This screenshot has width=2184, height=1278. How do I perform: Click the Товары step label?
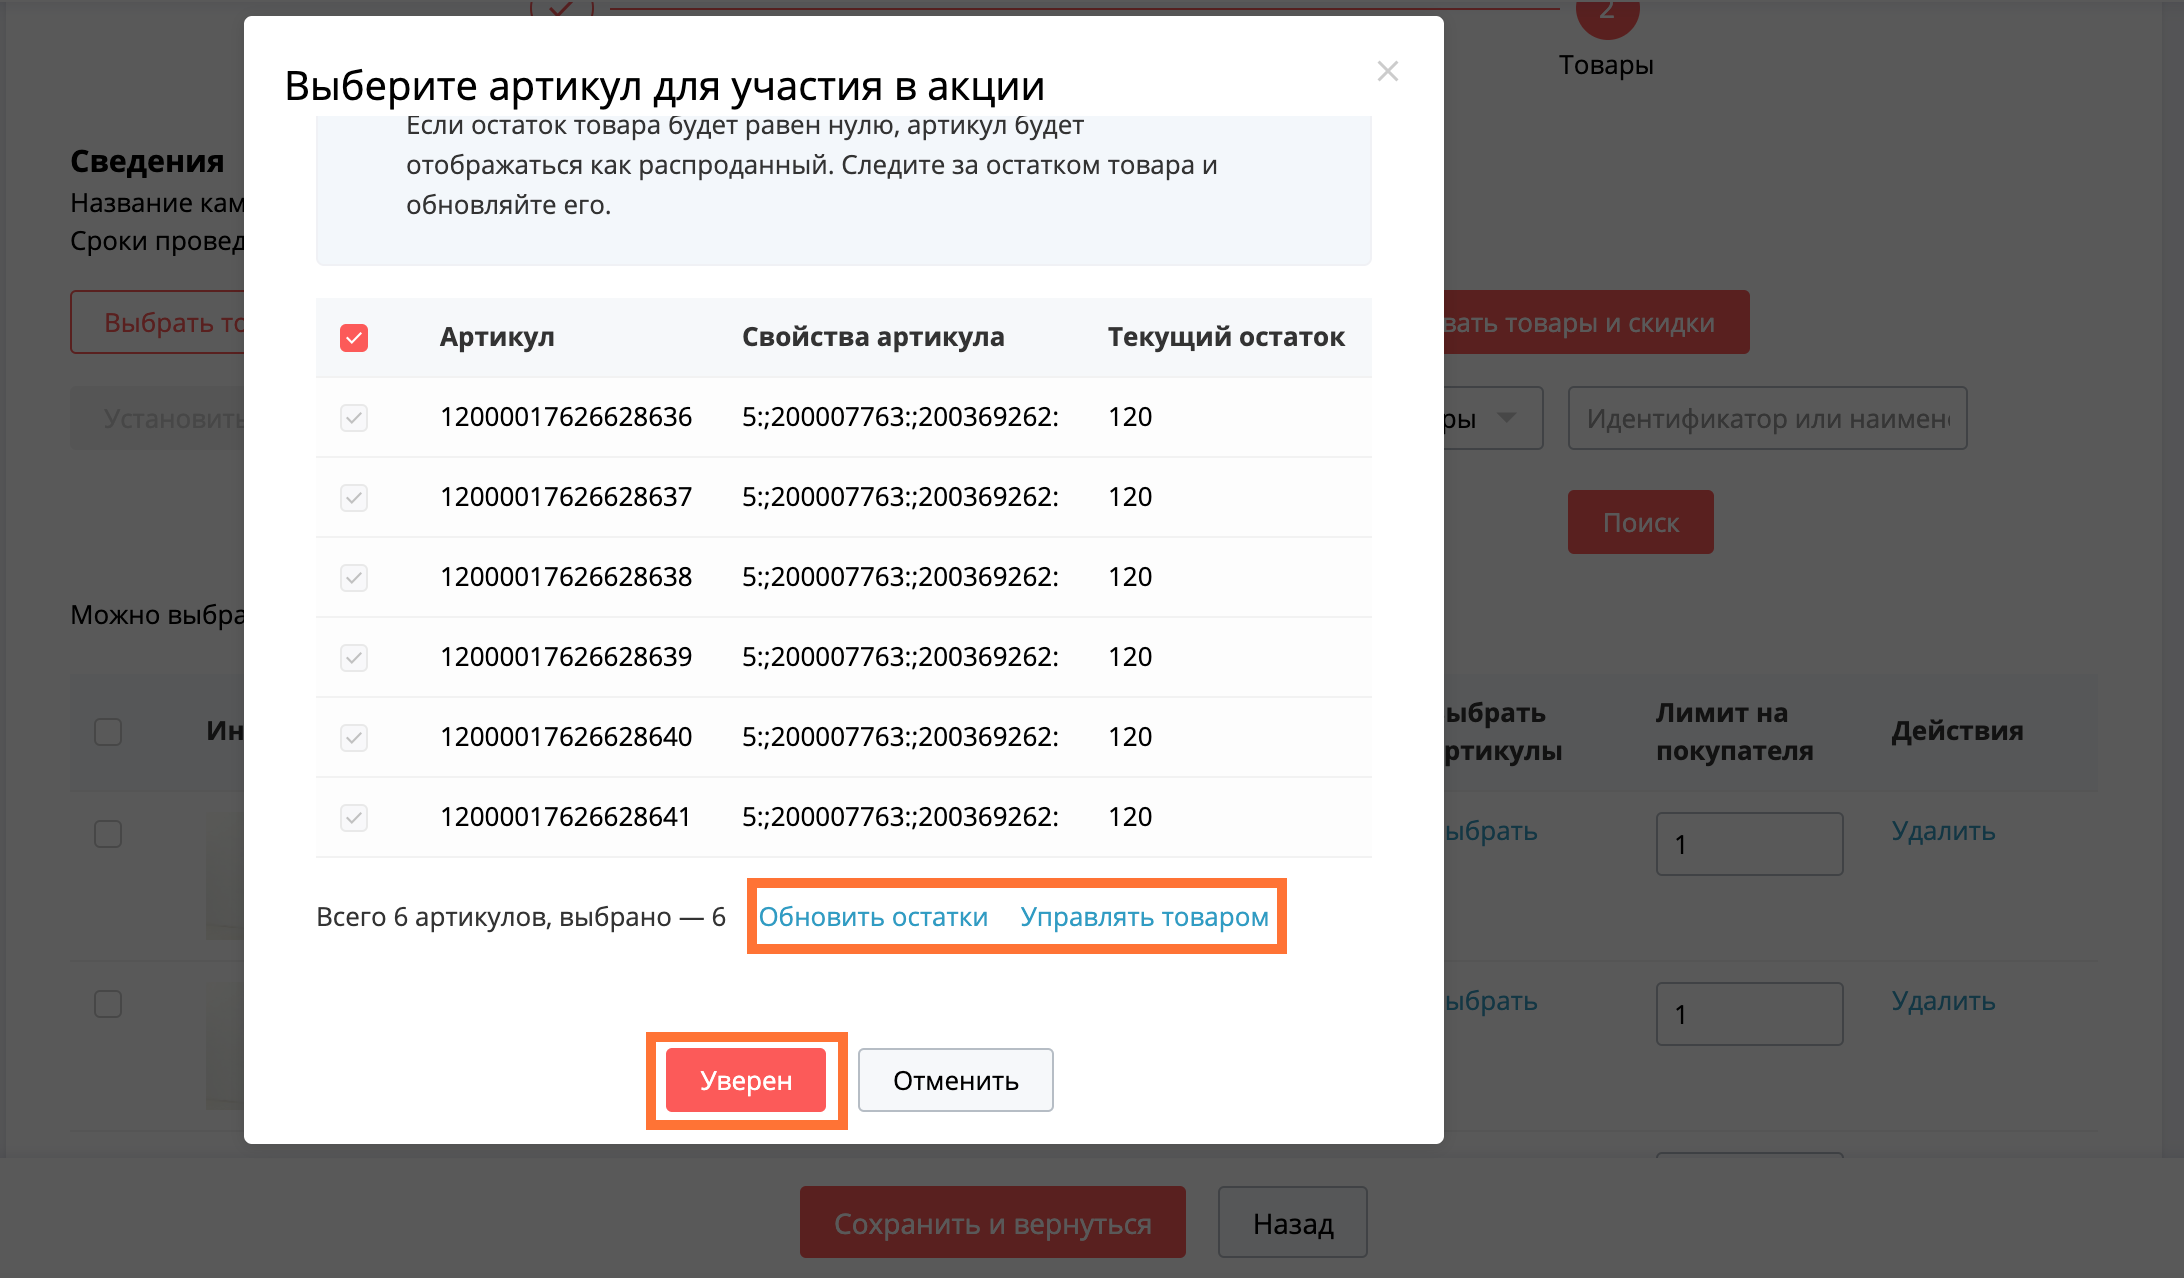click(x=1606, y=65)
